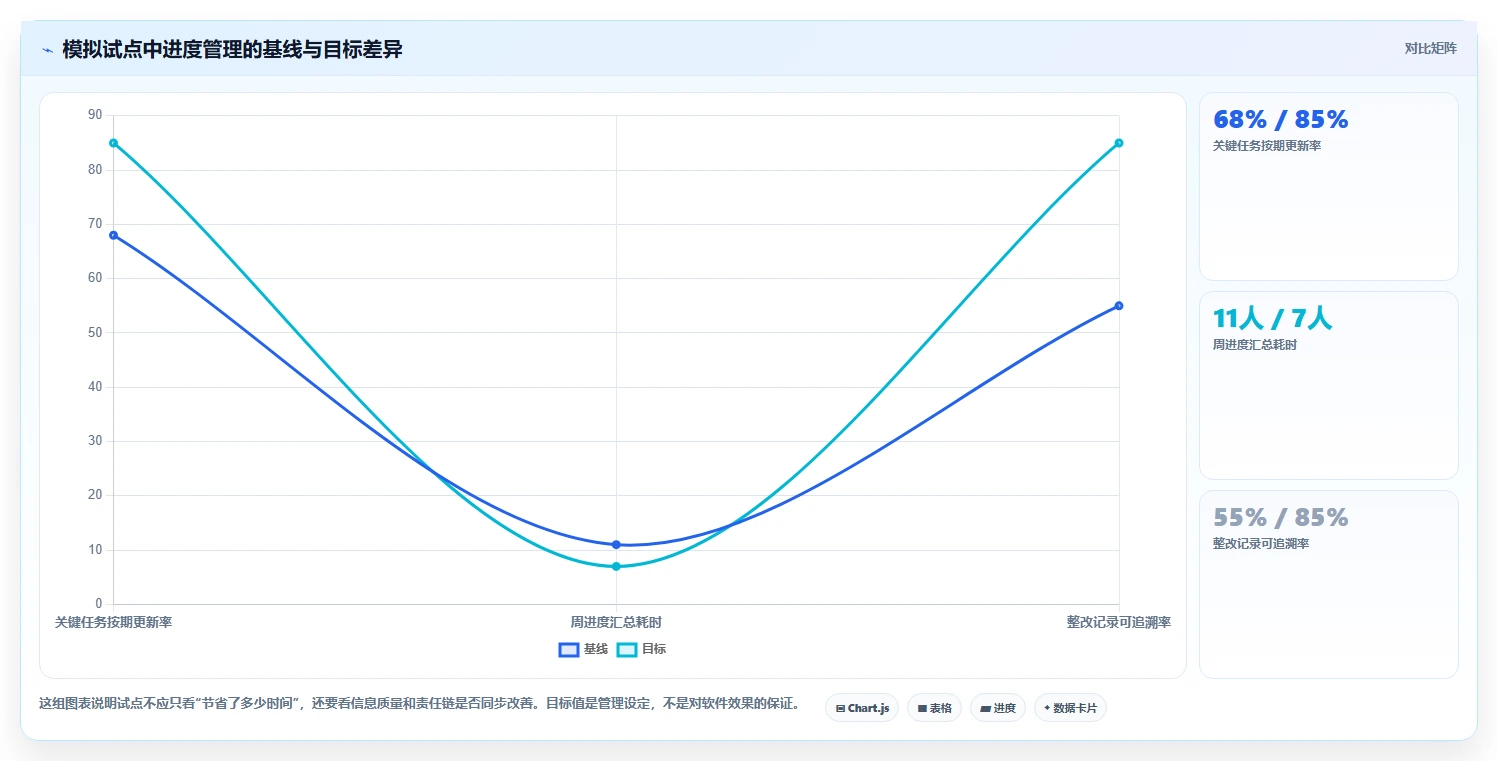Click the card title 模拟试点中进度管理的基线与目标差异
The height and width of the screenshot is (761, 1498).
coord(232,50)
